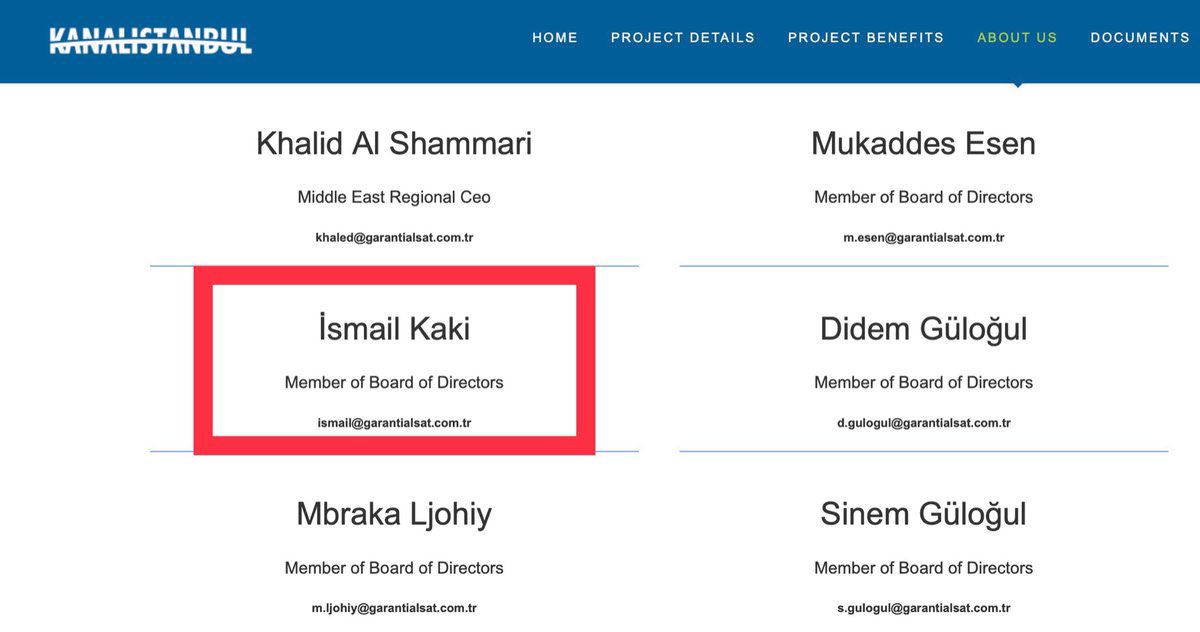
Task: Click email ismail@garantialsat.com.tr
Action: 394,423
